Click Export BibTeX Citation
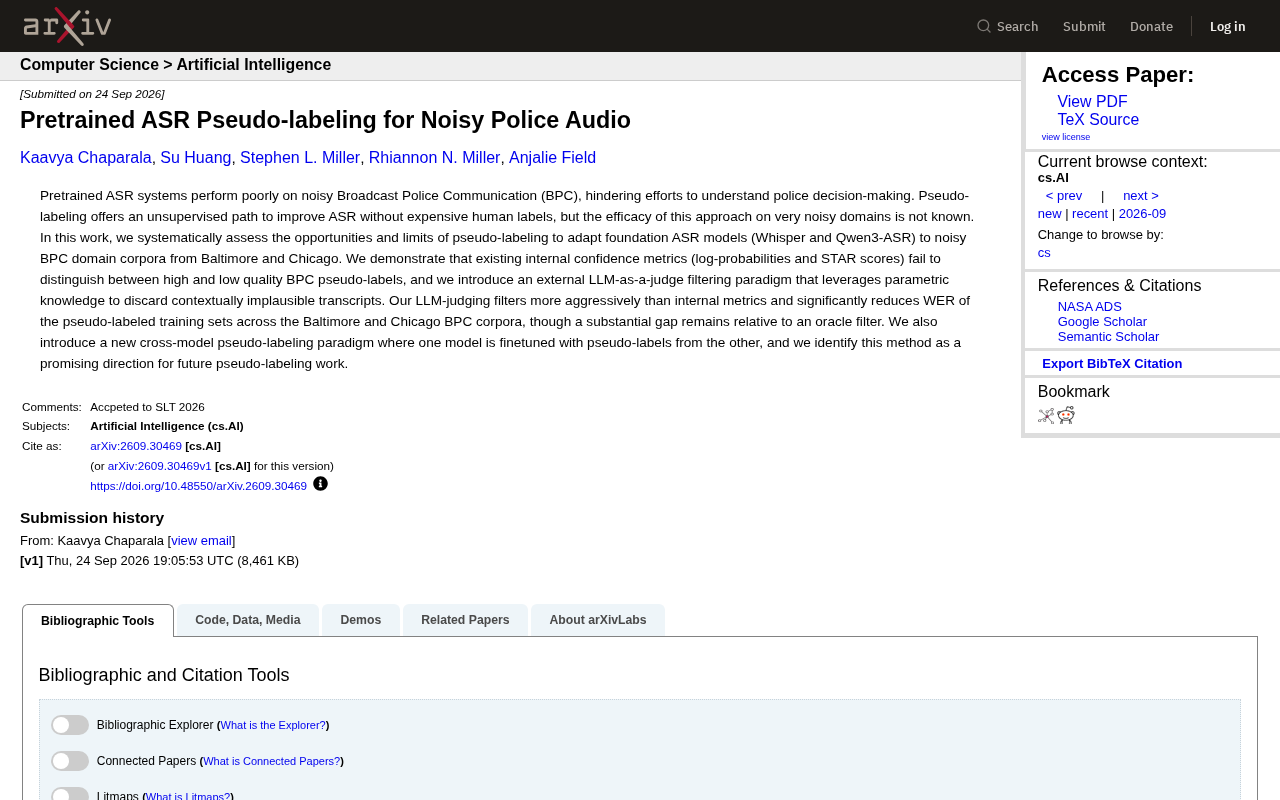This screenshot has height=800, width=1280. [1112, 364]
